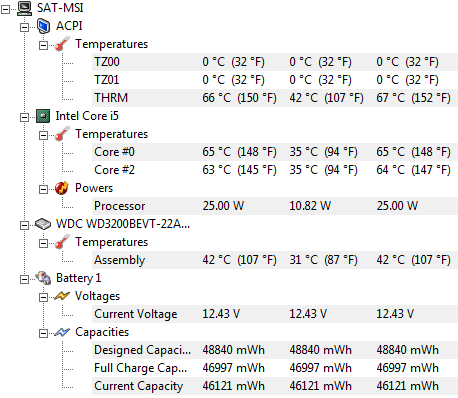This screenshot has height=398, width=458.
Task: Click the Powers flame icon
Action: pos(62,188)
